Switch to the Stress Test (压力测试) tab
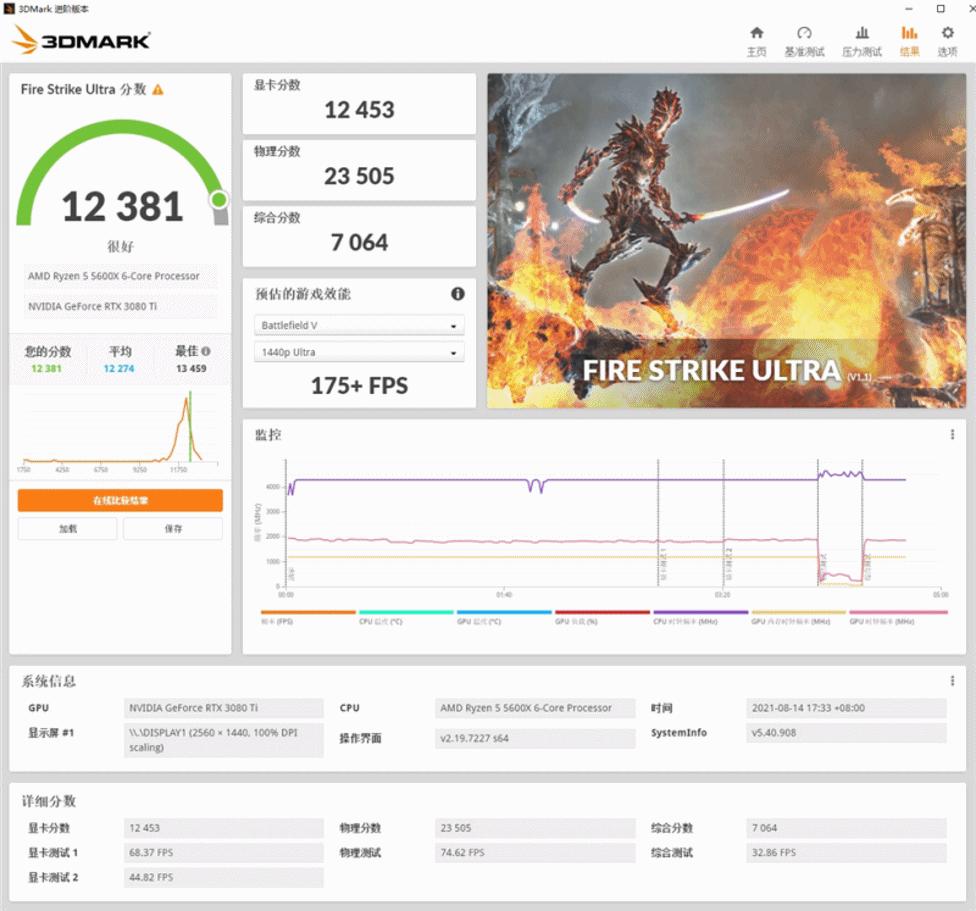The height and width of the screenshot is (911, 976). 861,42
